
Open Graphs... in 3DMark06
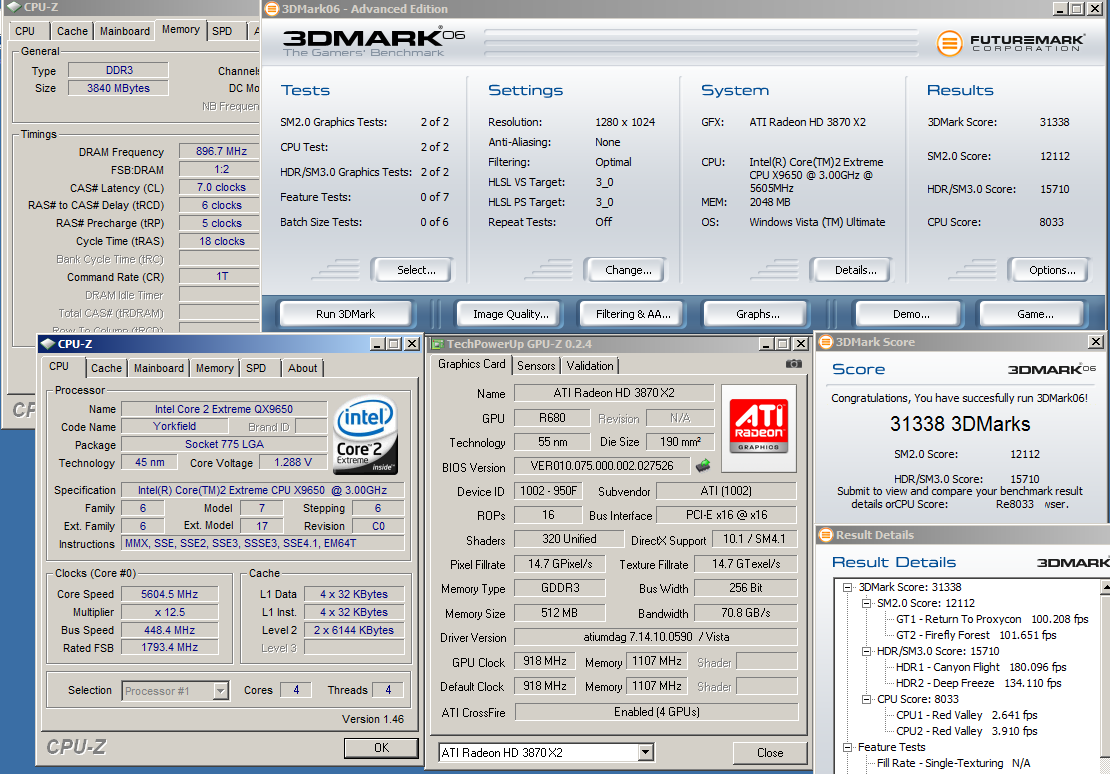(x=757, y=314)
